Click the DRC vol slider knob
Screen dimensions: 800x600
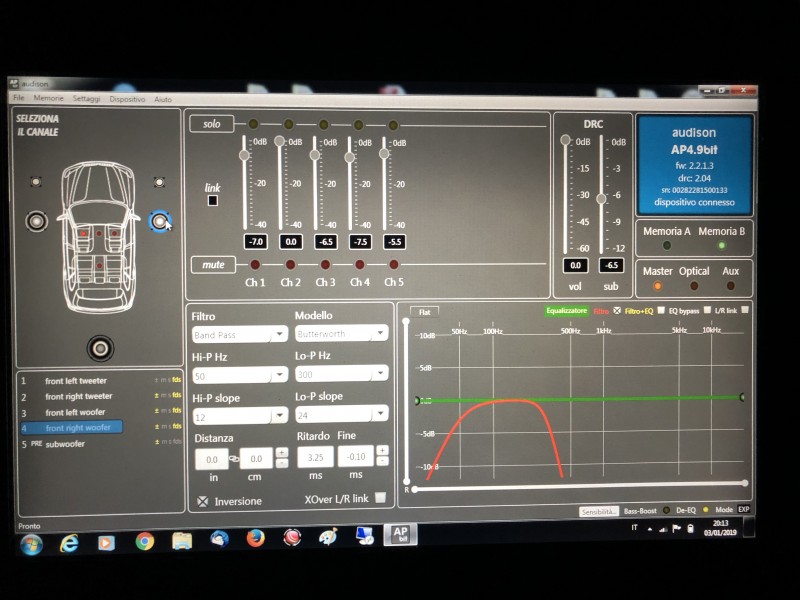point(565,140)
